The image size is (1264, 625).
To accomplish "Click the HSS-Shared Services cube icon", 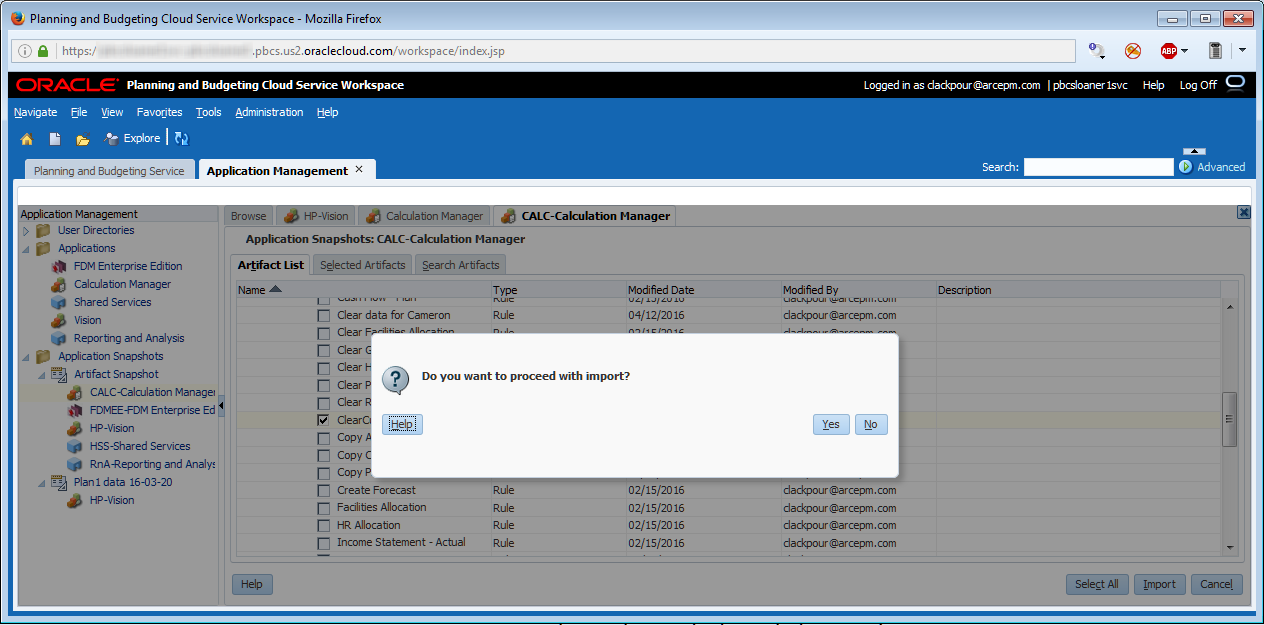I will point(74,446).
